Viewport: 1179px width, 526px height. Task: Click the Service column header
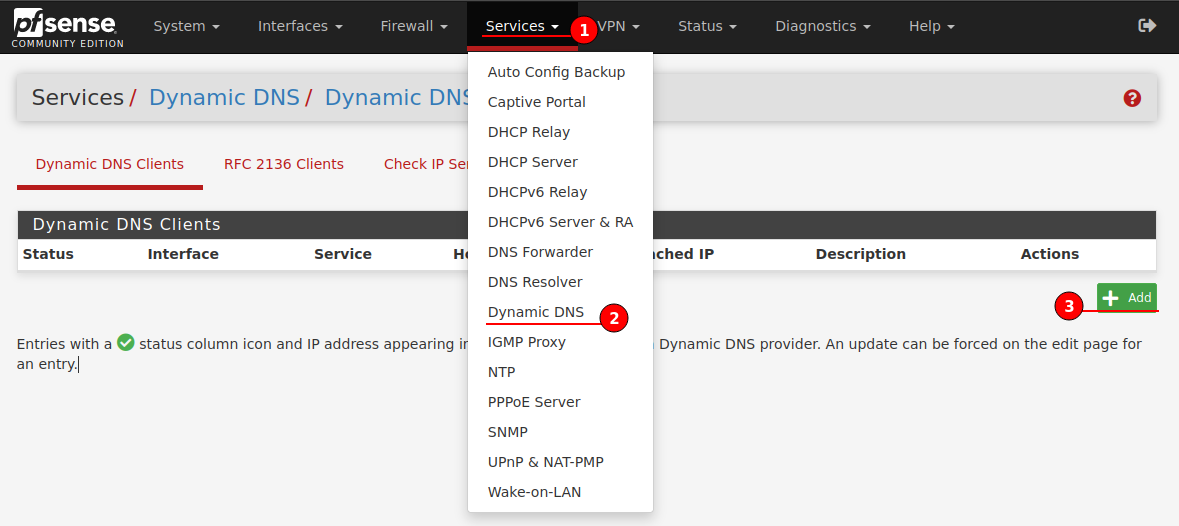pyautogui.click(x=343, y=255)
